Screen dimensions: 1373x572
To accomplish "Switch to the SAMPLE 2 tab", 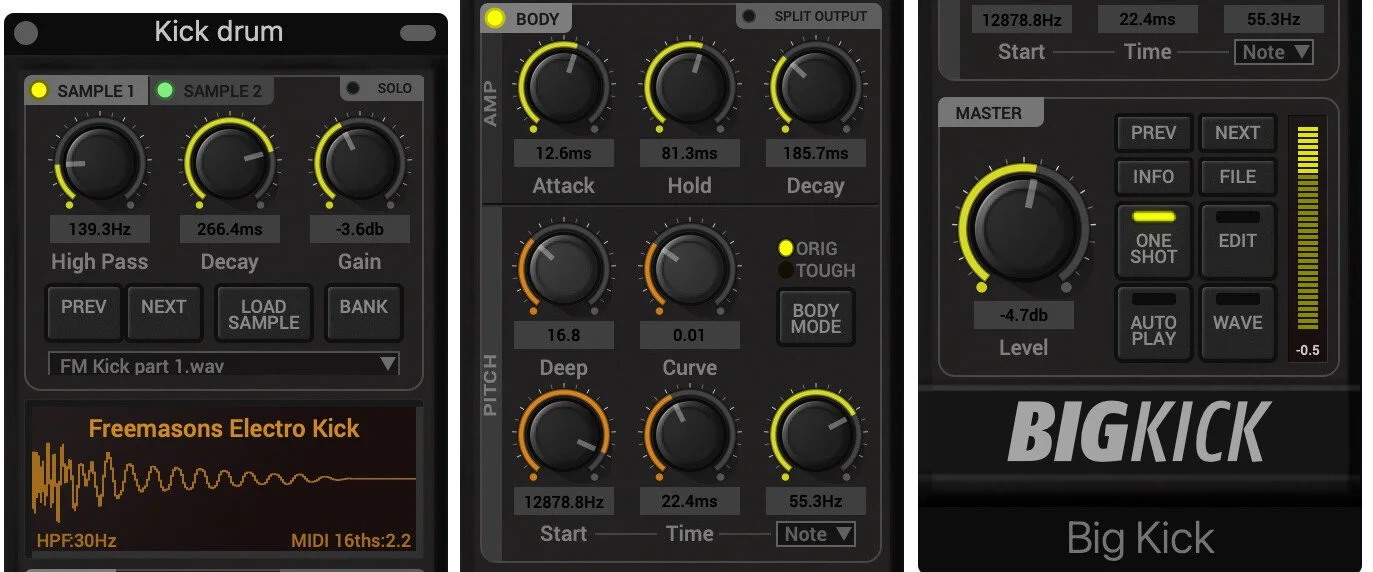I will click(x=211, y=91).
